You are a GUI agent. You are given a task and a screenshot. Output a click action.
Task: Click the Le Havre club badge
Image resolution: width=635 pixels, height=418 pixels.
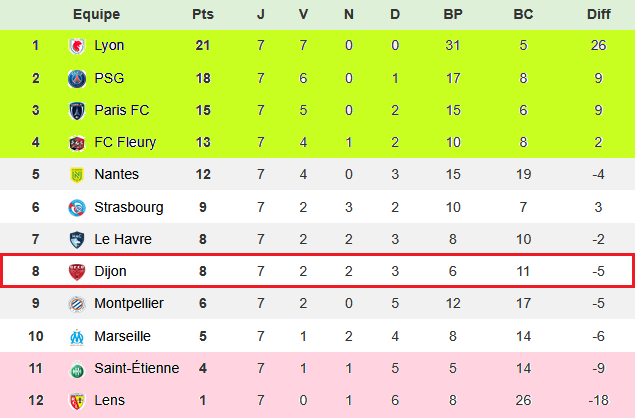point(76,239)
